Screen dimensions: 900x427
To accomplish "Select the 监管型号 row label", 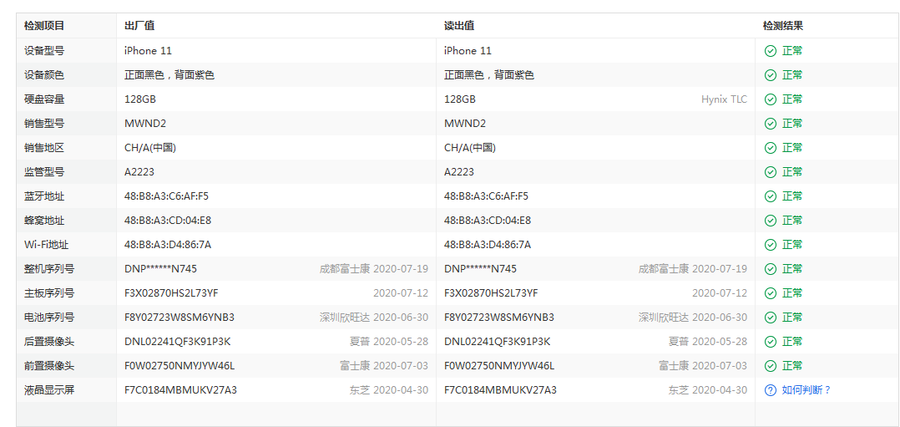I will coord(44,172).
